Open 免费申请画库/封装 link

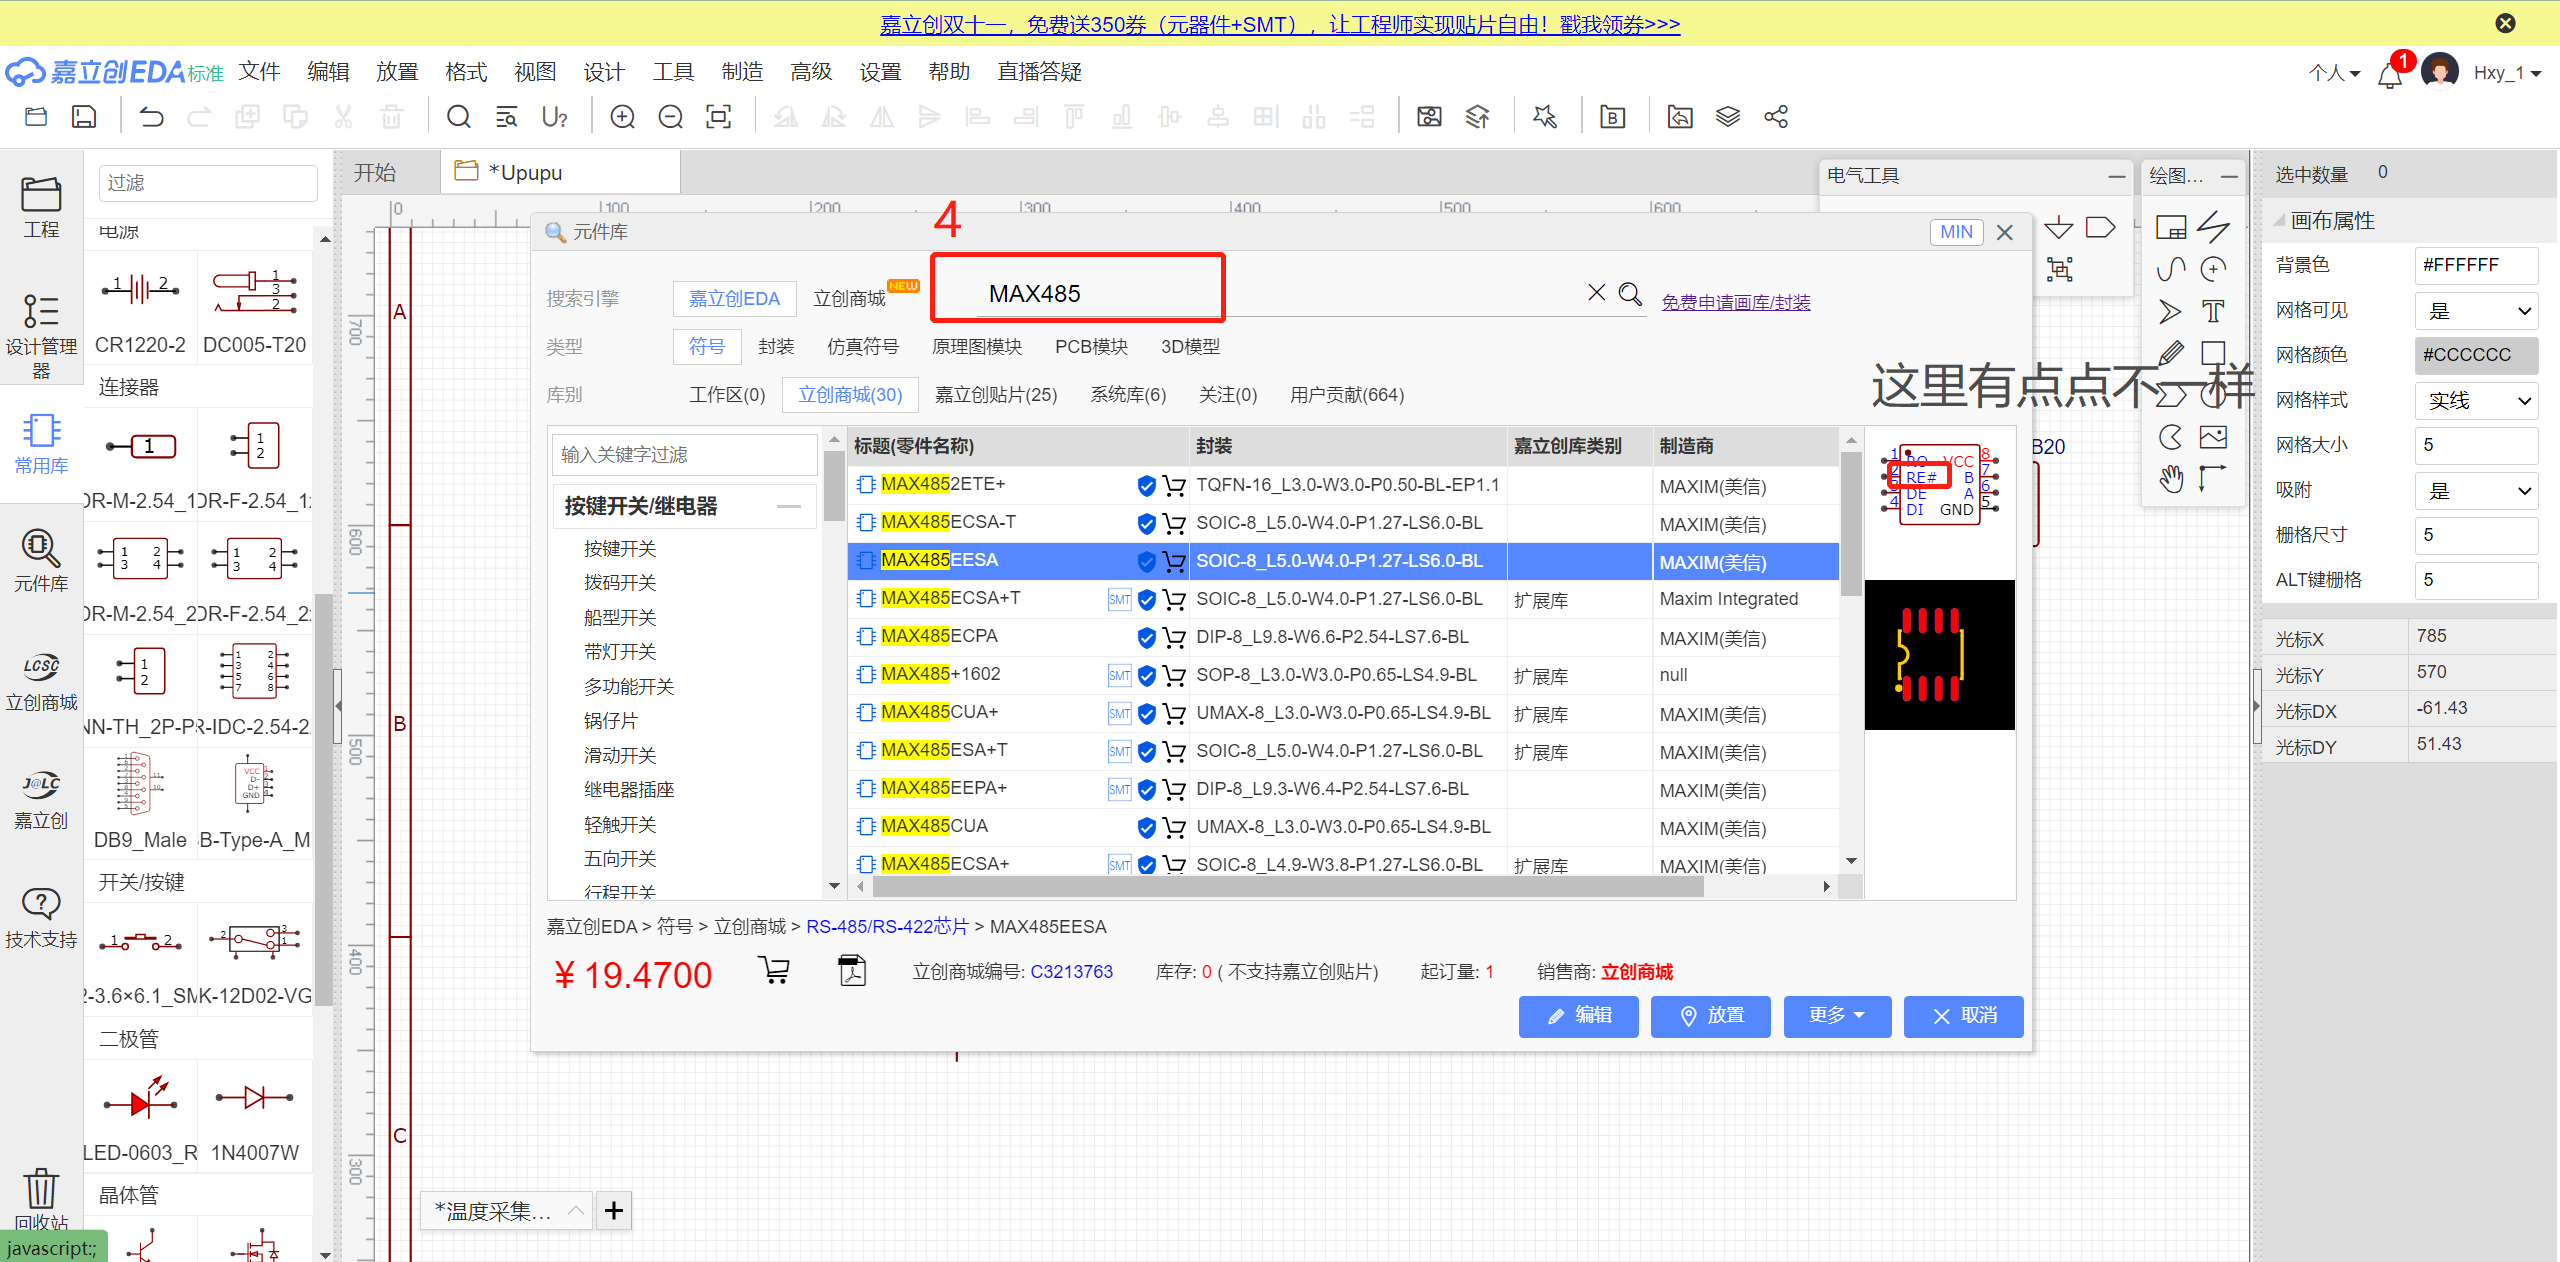[1735, 302]
